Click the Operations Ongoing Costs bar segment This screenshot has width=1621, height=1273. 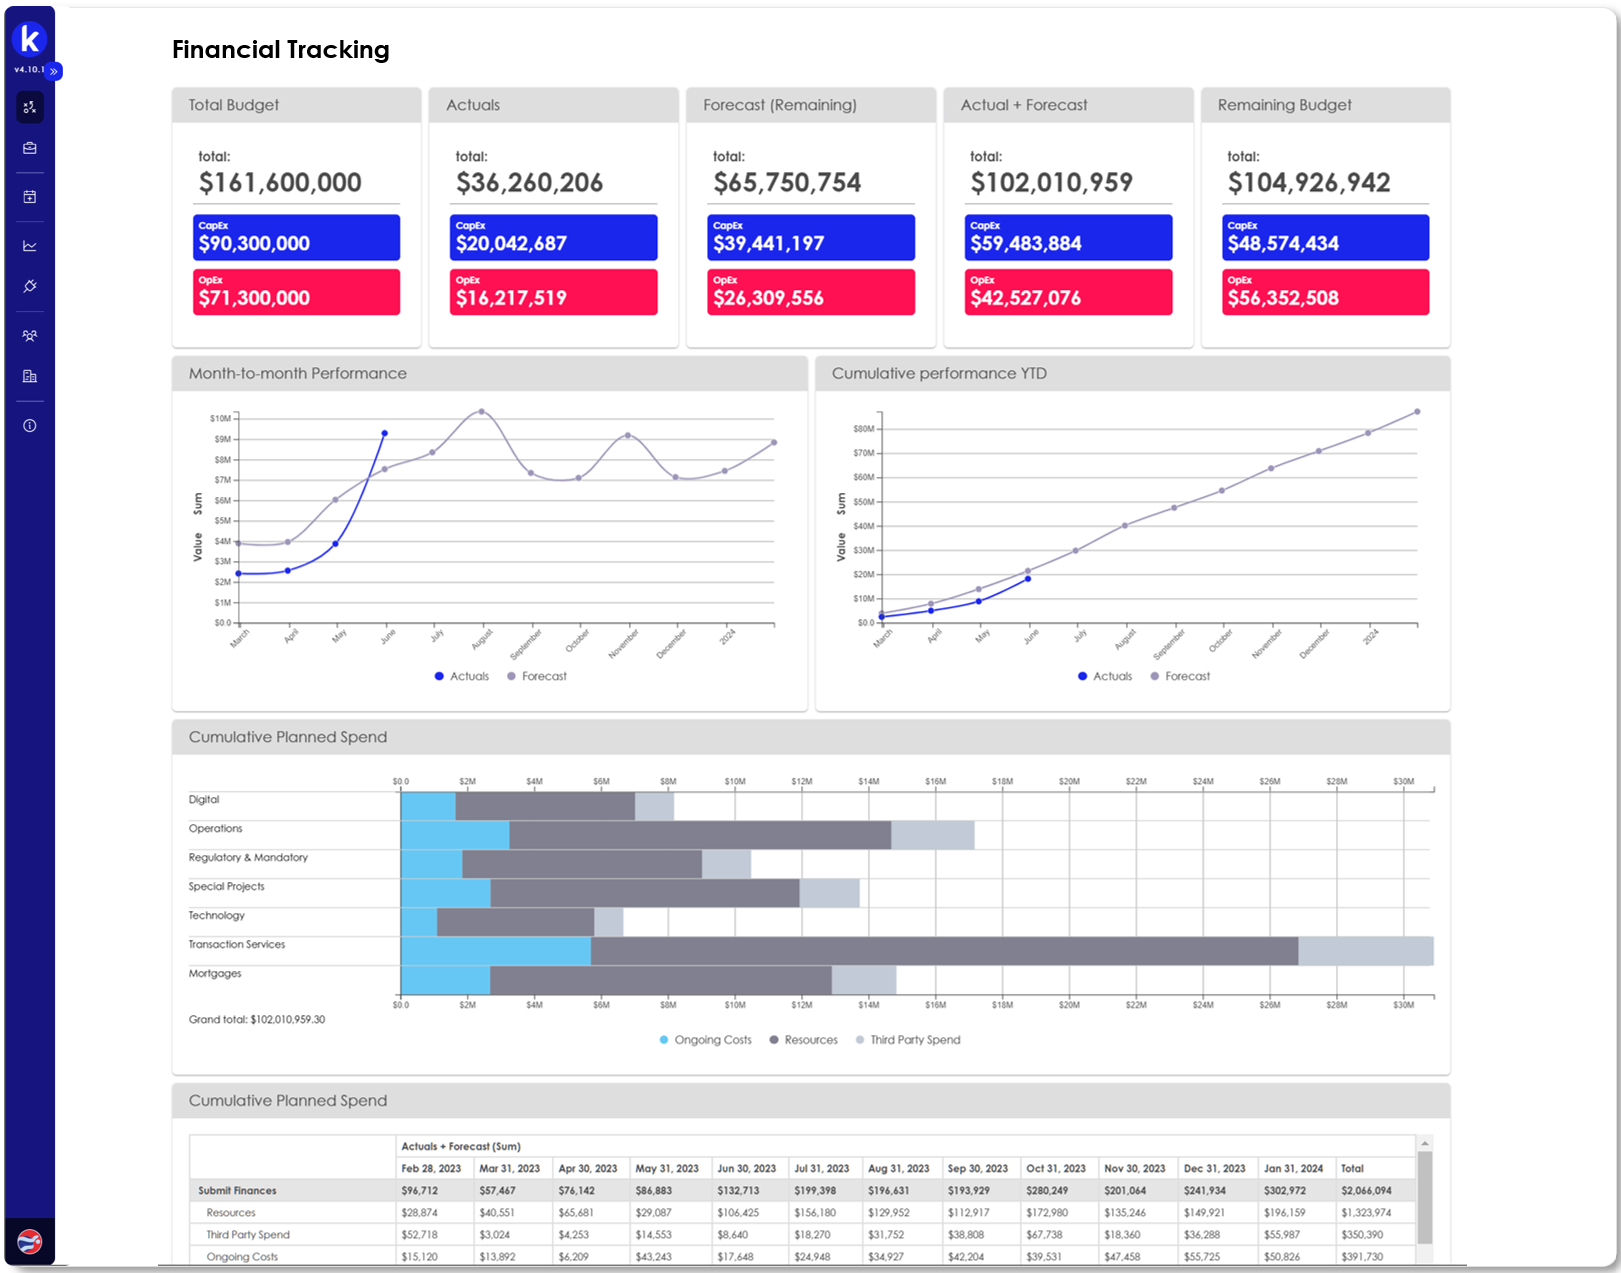pos(455,835)
